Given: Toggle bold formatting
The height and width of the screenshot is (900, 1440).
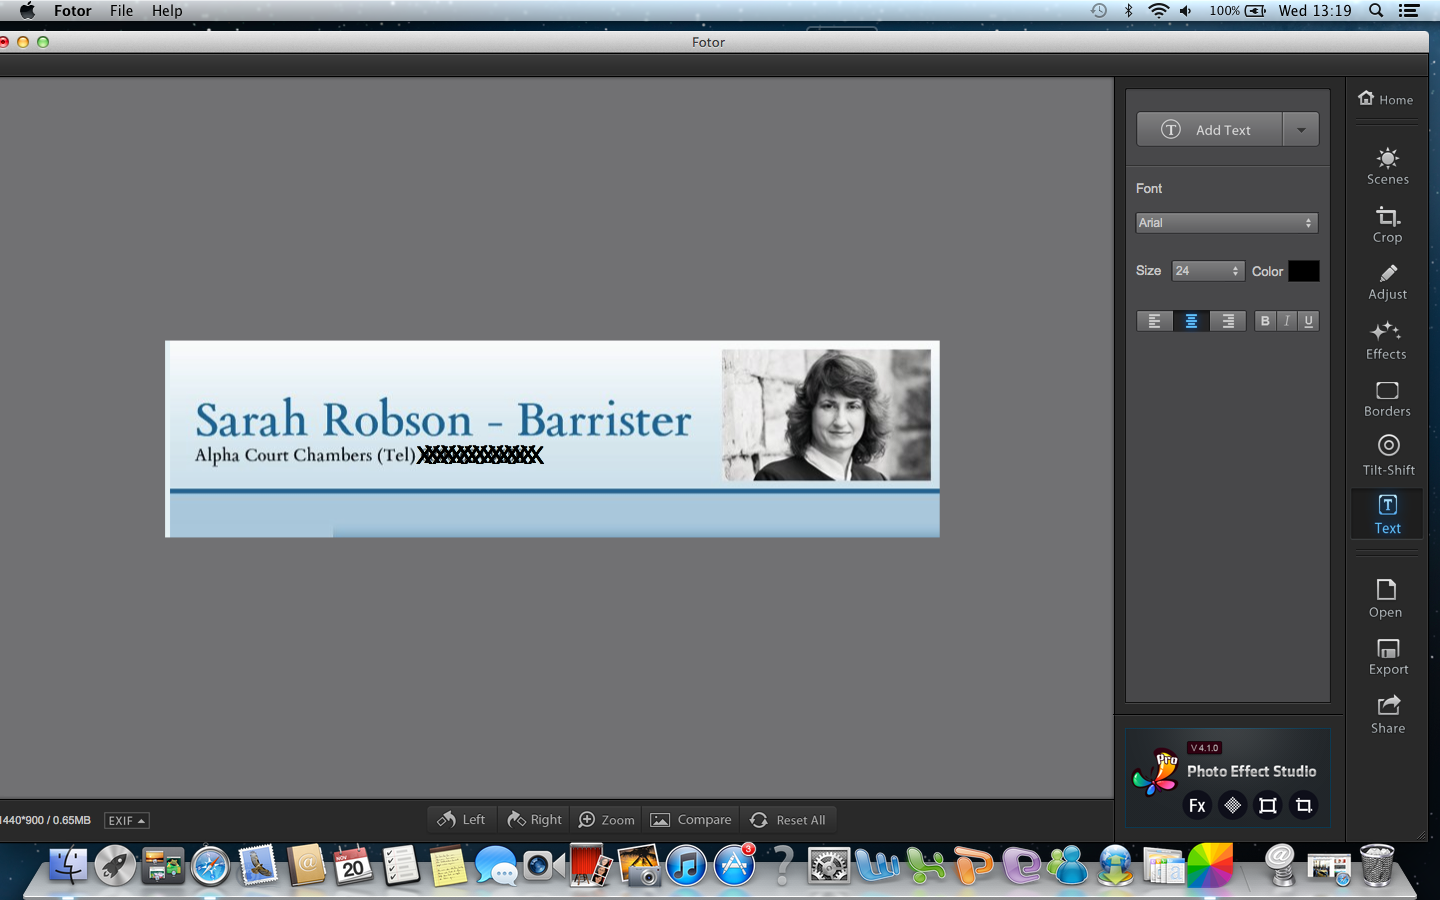Looking at the screenshot, I should coord(1265,321).
